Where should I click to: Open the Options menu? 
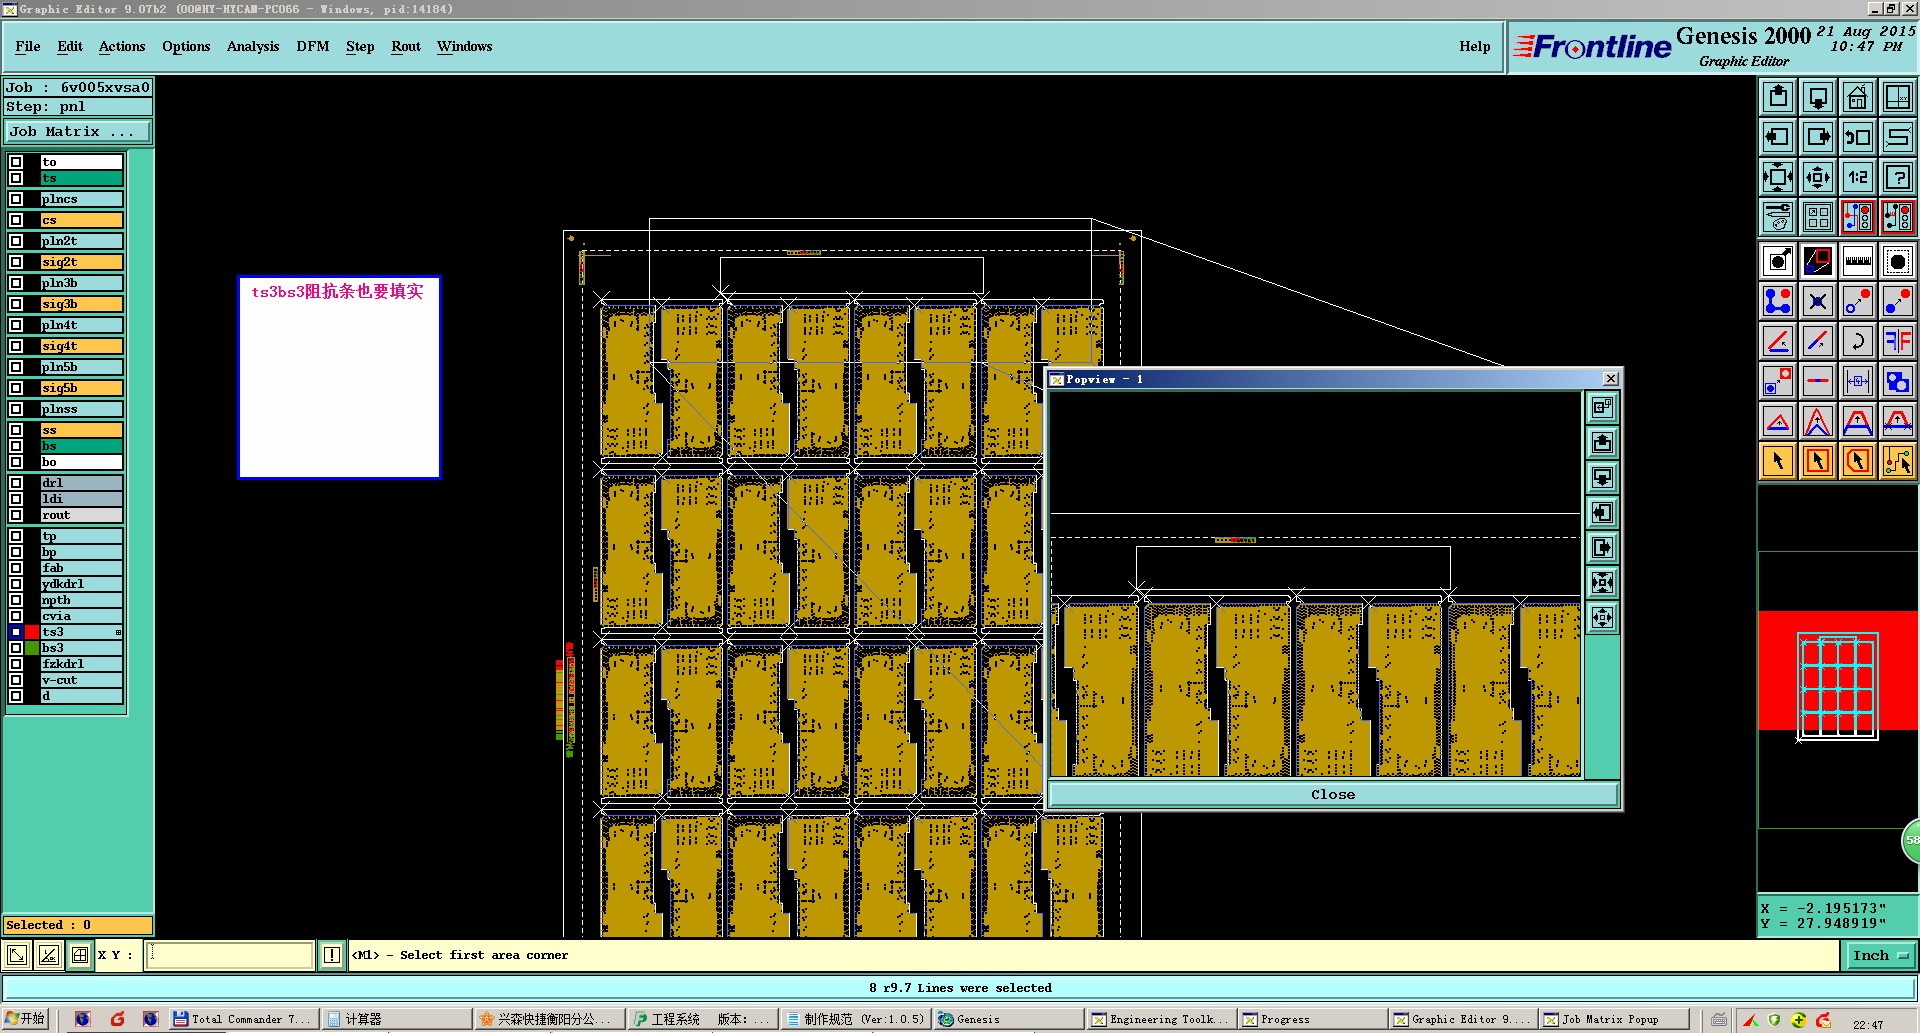tap(186, 46)
